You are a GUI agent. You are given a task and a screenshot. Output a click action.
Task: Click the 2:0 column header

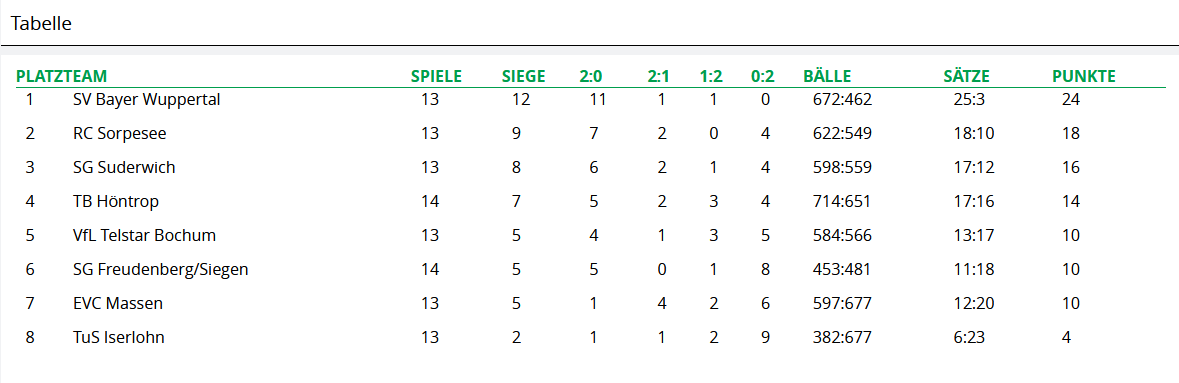tap(591, 76)
